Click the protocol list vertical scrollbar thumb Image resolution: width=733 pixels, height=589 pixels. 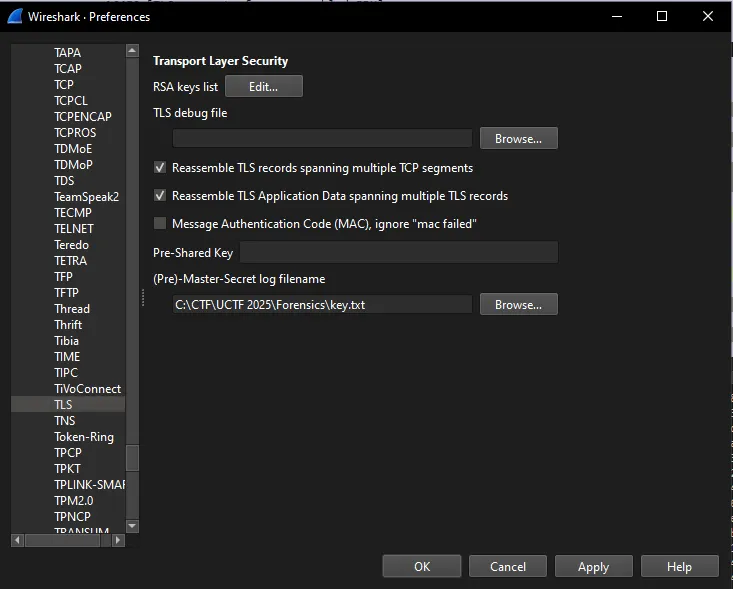[132, 458]
